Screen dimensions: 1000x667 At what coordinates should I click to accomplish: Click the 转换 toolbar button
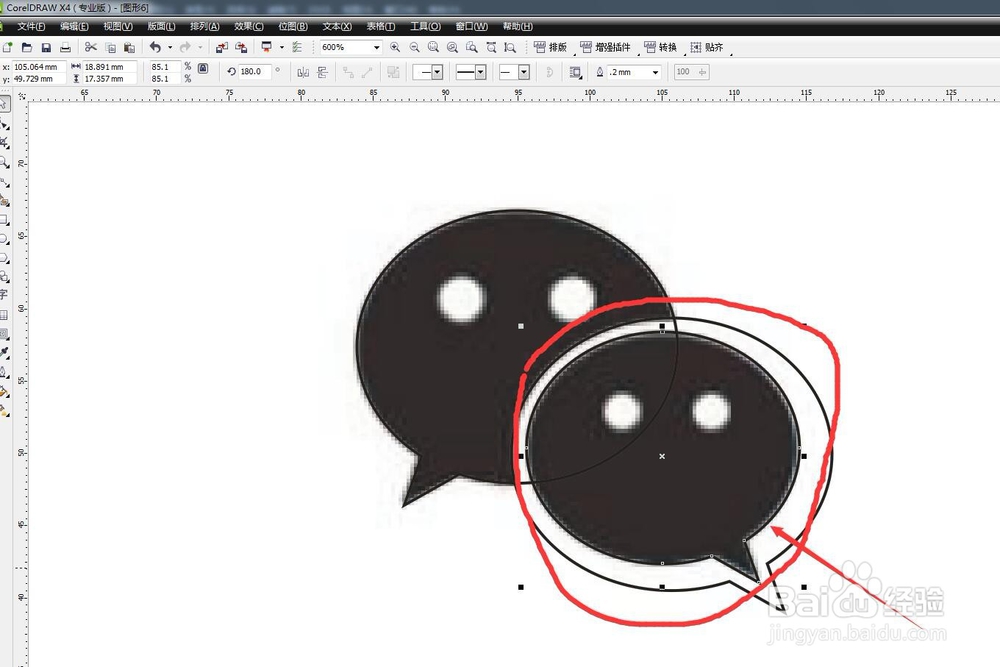pos(661,47)
